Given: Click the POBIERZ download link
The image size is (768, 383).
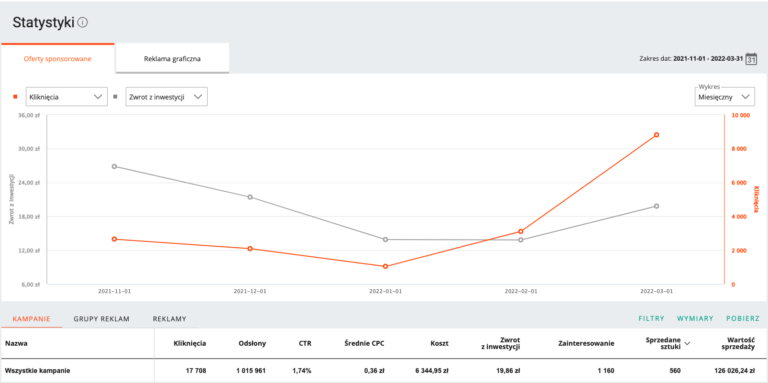Looking at the screenshot, I should (743, 319).
